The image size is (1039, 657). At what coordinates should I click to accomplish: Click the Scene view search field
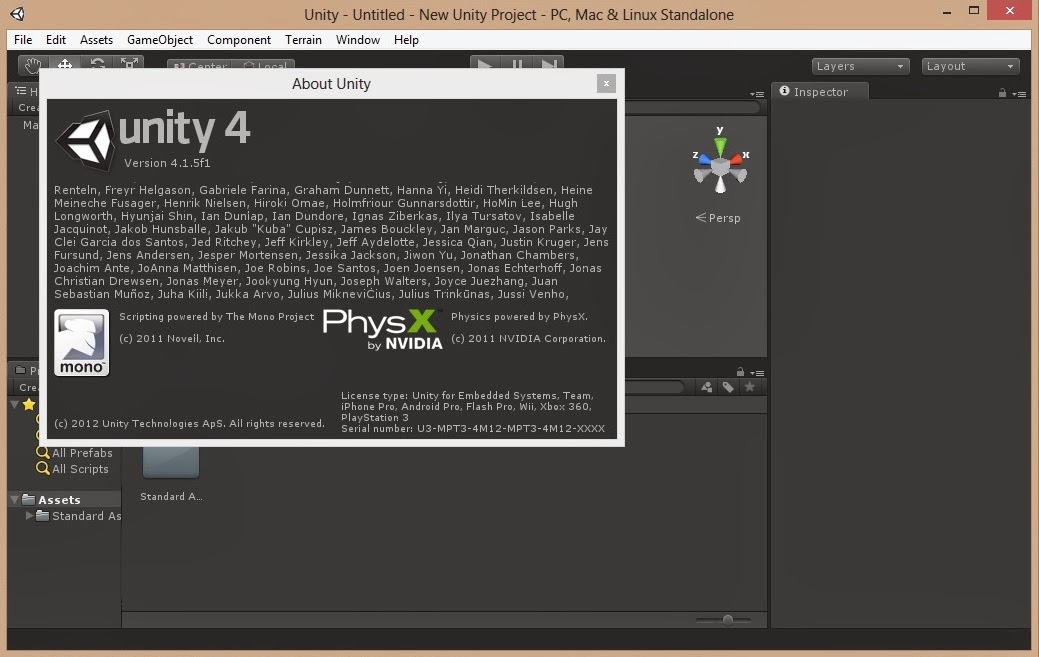point(692,107)
